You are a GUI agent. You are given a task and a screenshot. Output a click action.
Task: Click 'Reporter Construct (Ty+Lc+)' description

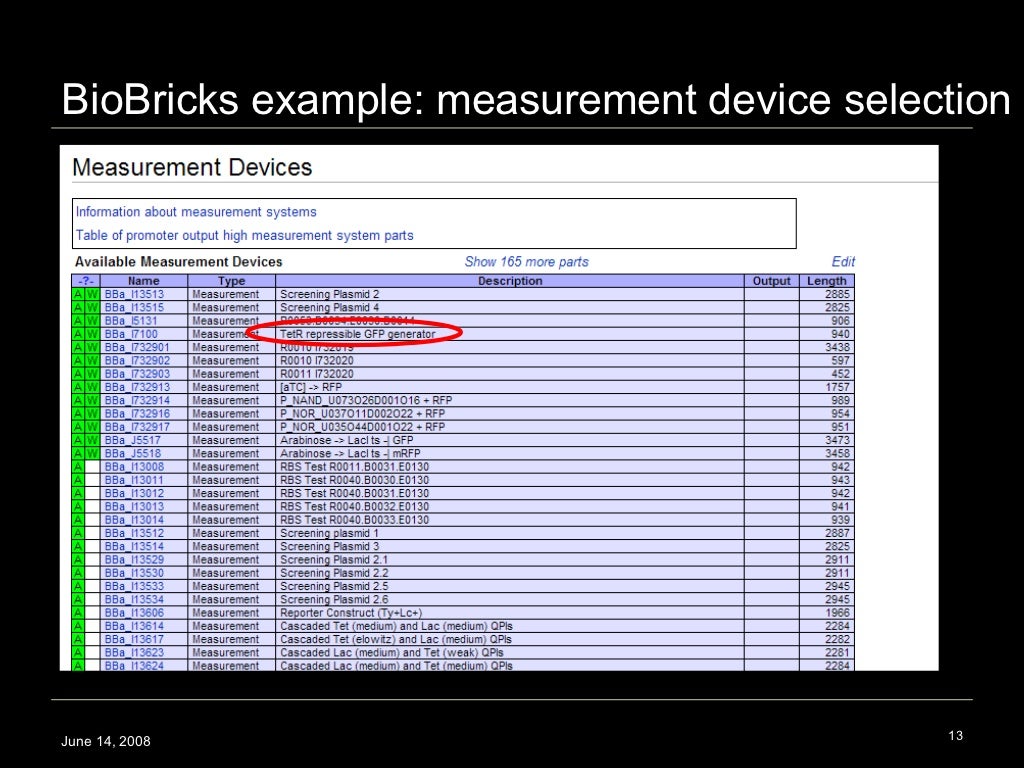[x=351, y=613]
